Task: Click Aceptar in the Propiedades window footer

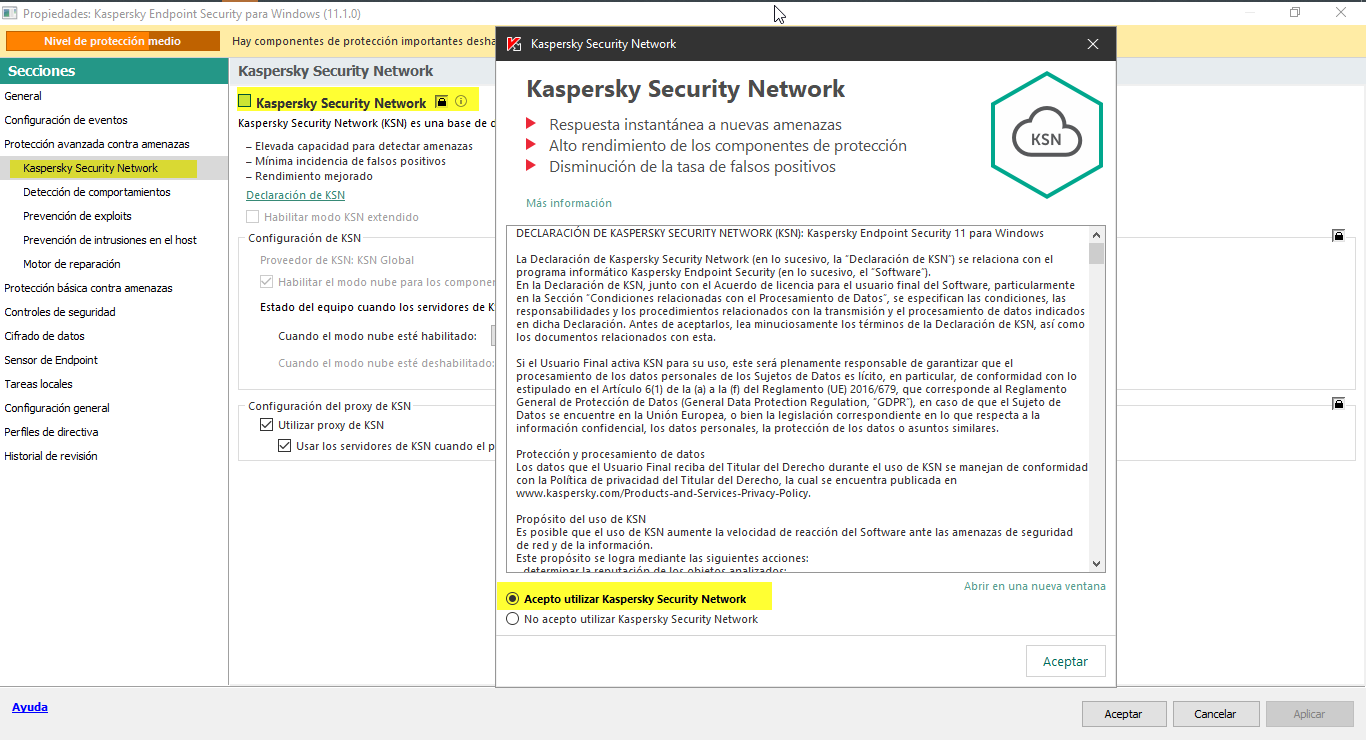Action: coord(1123,714)
